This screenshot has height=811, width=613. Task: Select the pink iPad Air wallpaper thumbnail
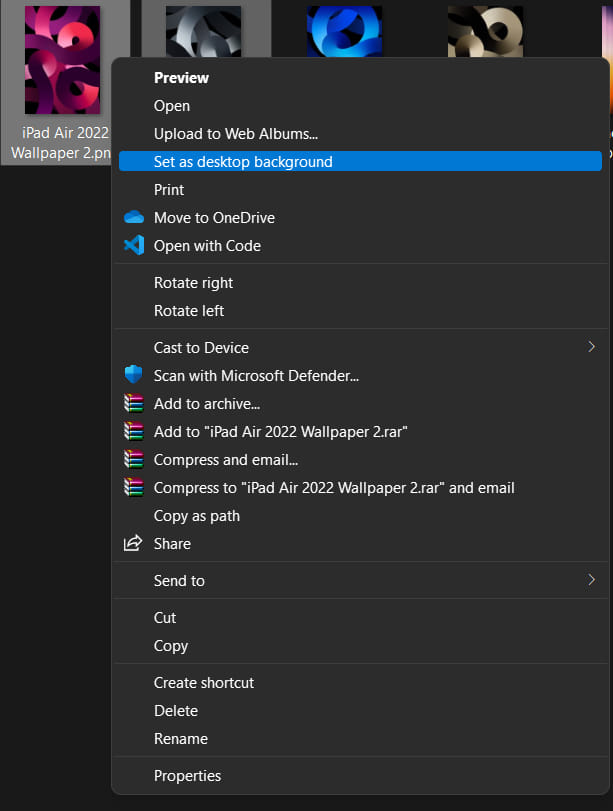point(63,60)
